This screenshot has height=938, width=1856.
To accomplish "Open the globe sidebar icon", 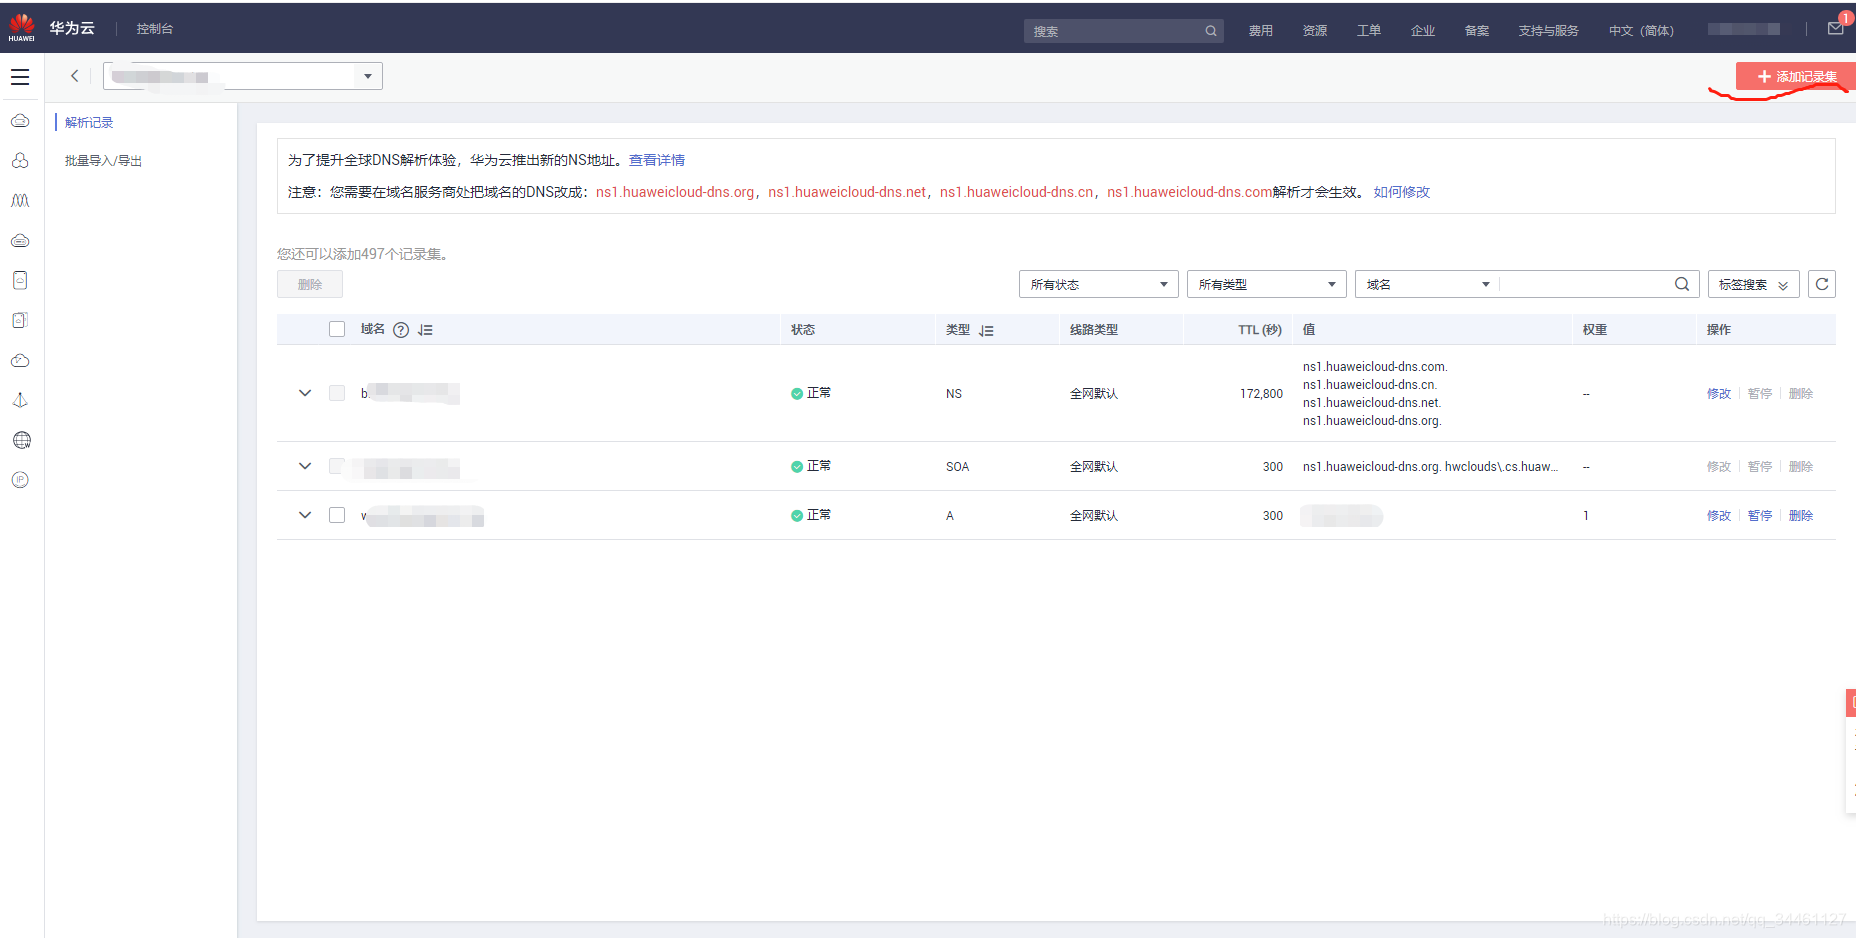I will click(x=21, y=440).
